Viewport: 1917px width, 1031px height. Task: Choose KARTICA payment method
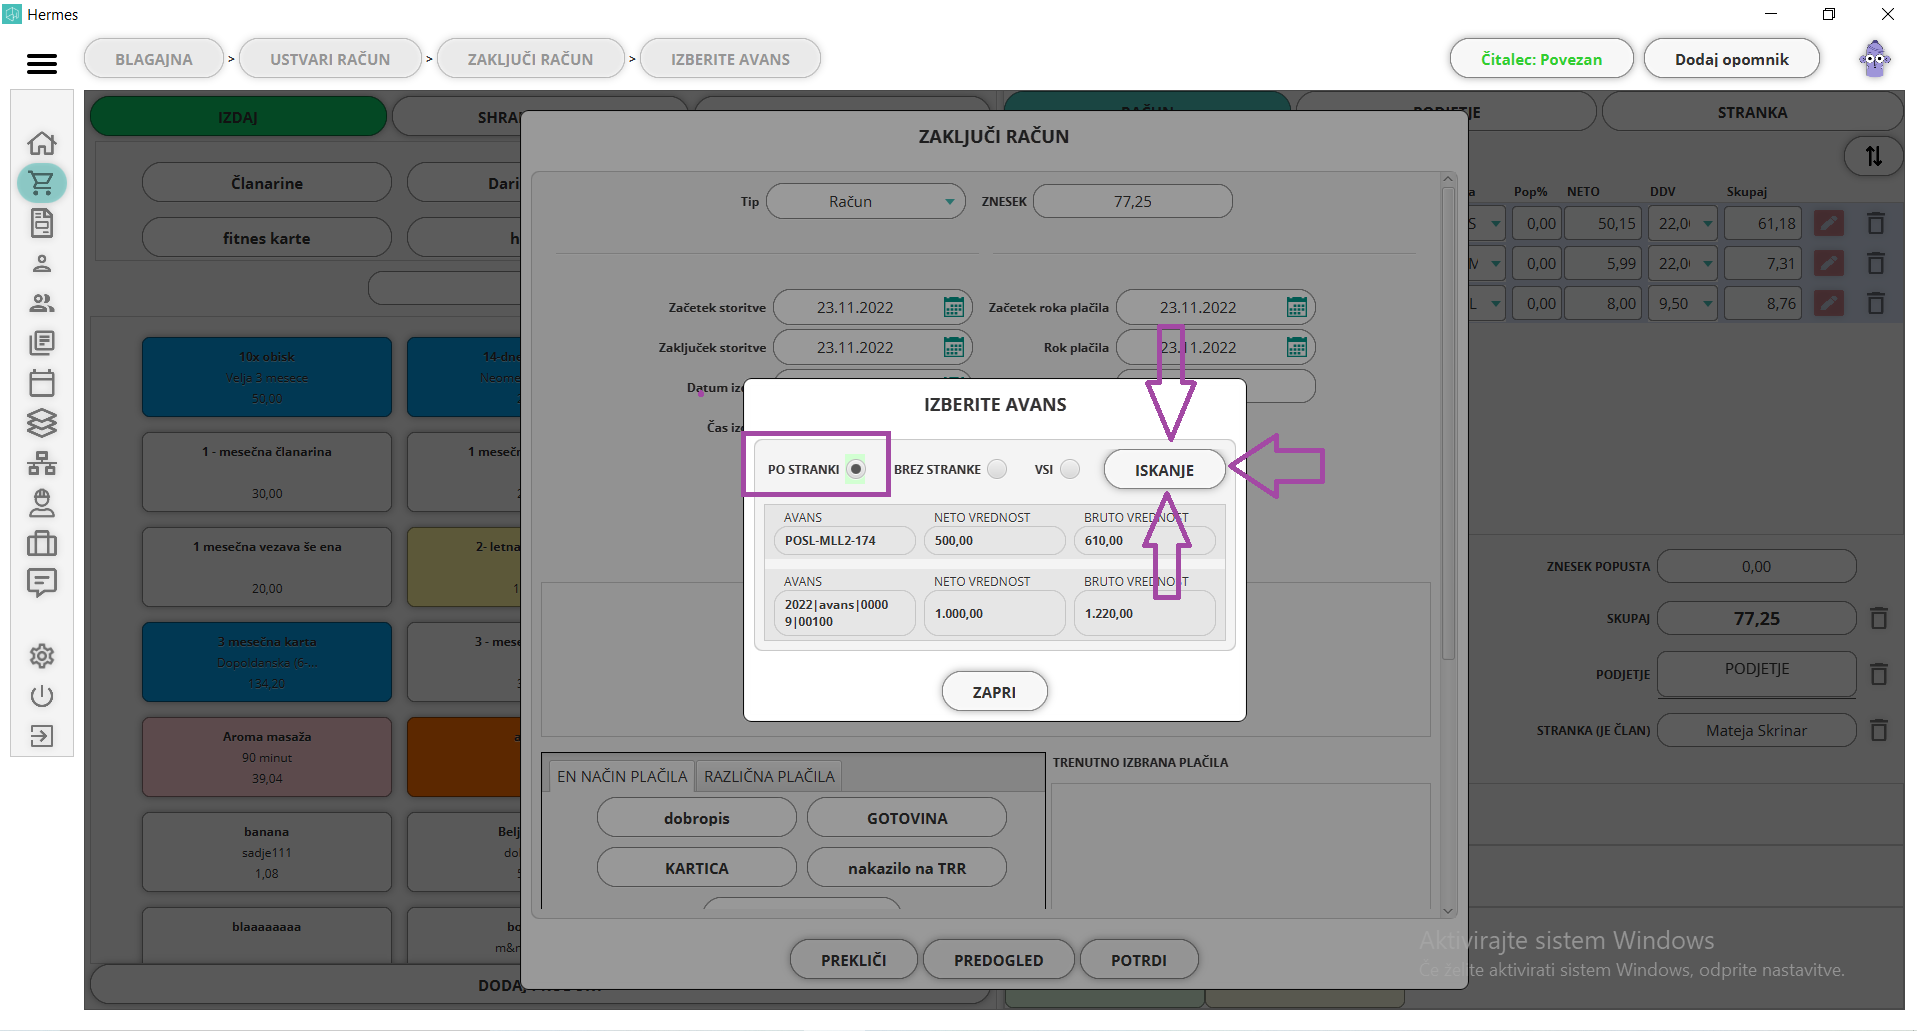coord(697,868)
